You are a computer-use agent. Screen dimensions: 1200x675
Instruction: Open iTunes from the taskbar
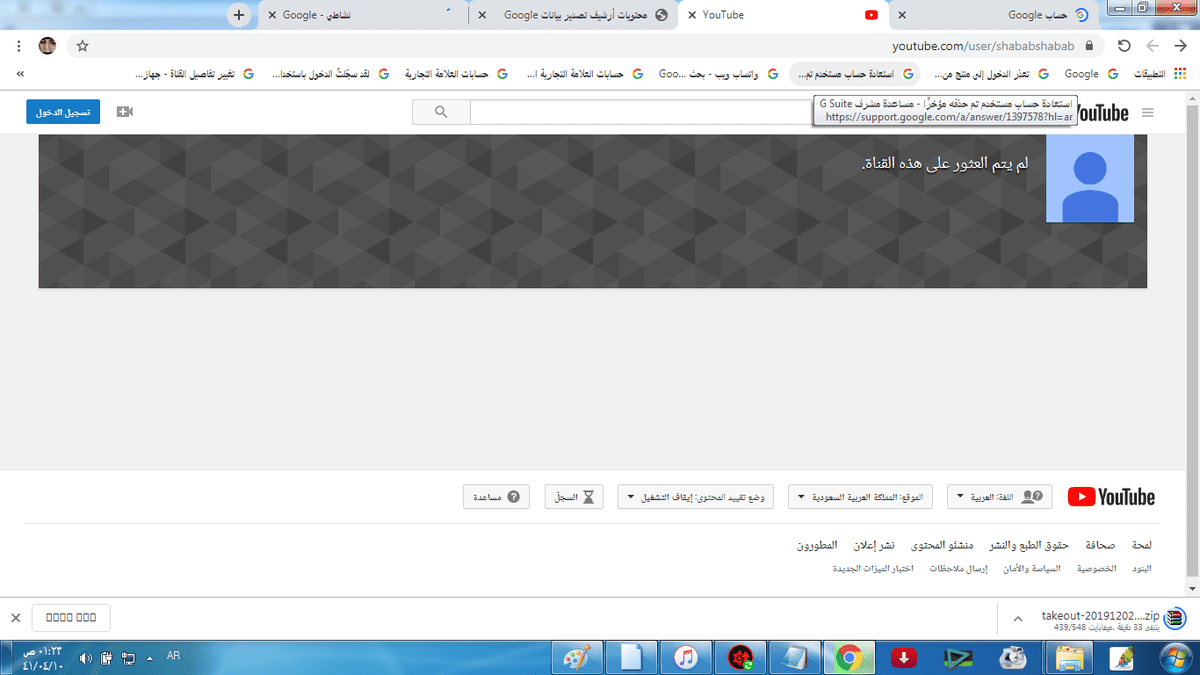coord(685,658)
